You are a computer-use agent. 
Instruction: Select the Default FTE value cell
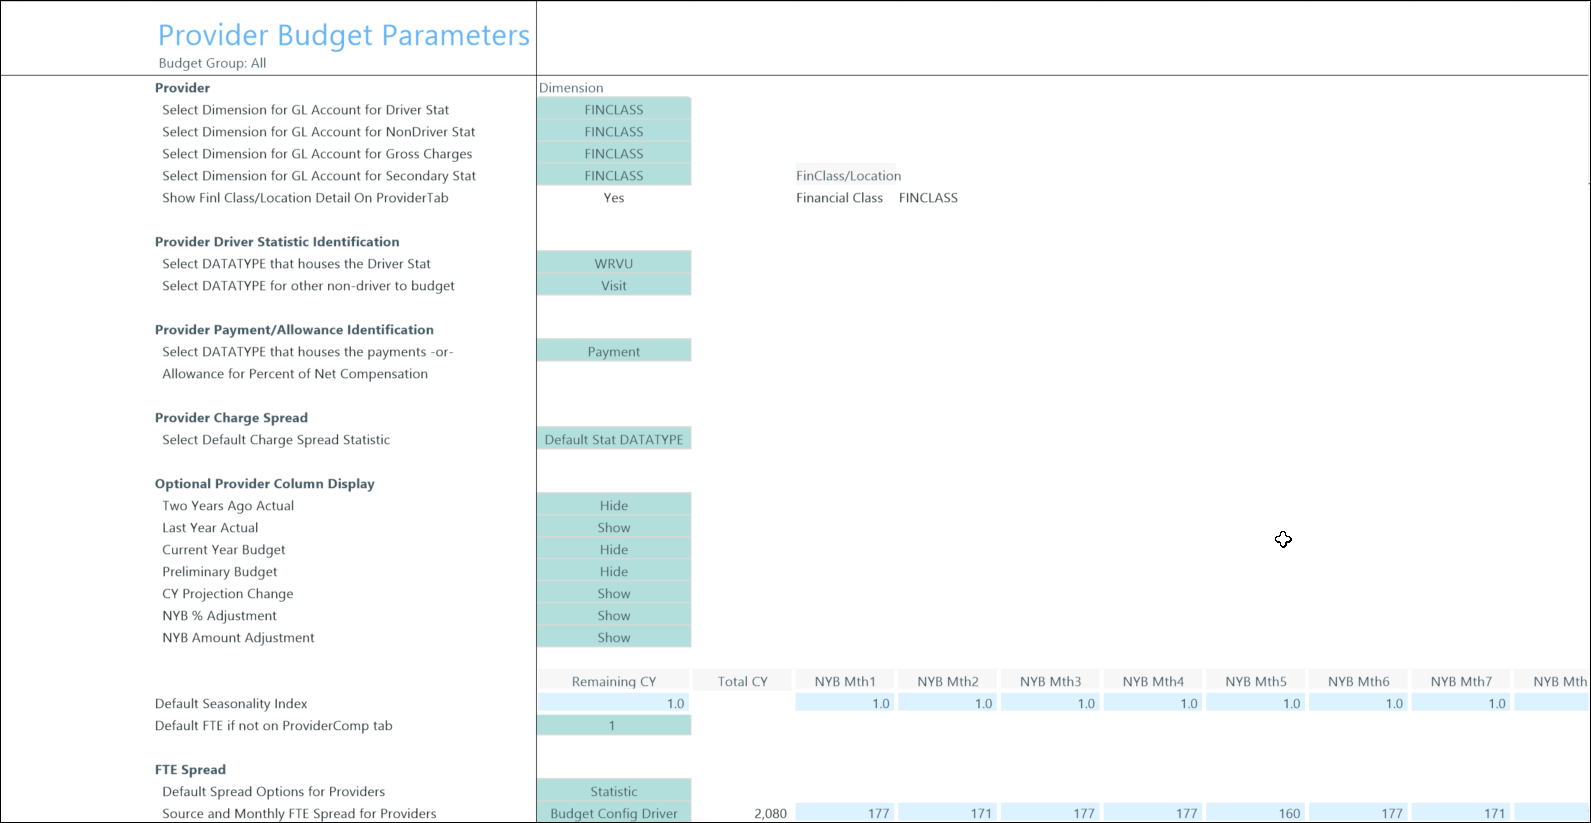pos(613,726)
